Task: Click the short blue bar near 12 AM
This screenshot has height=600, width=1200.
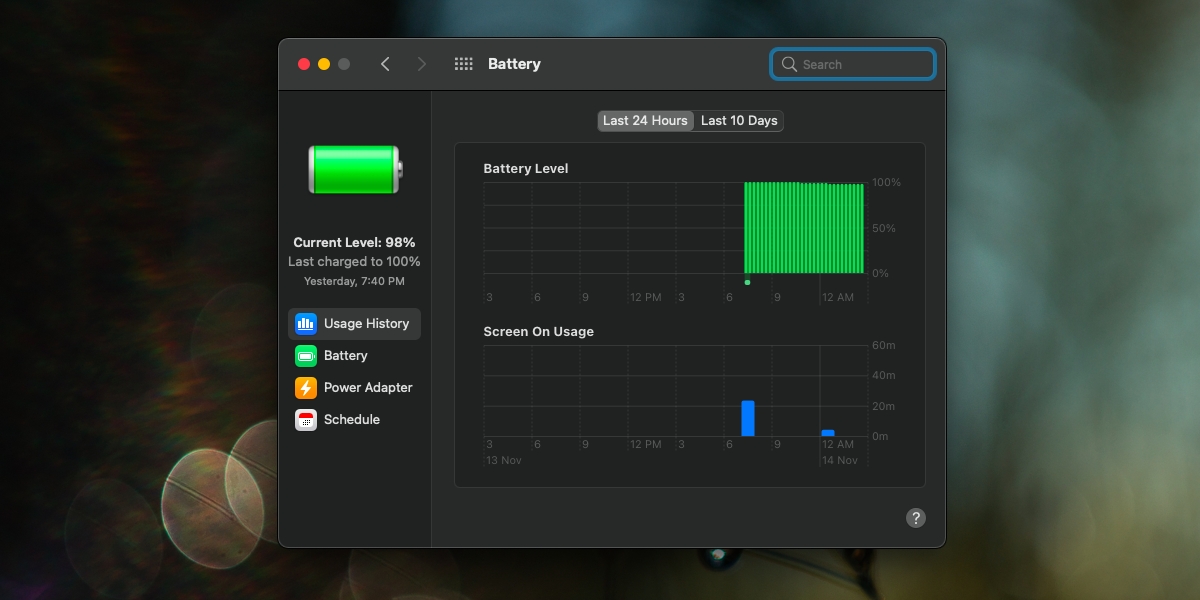Action: [828, 433]
